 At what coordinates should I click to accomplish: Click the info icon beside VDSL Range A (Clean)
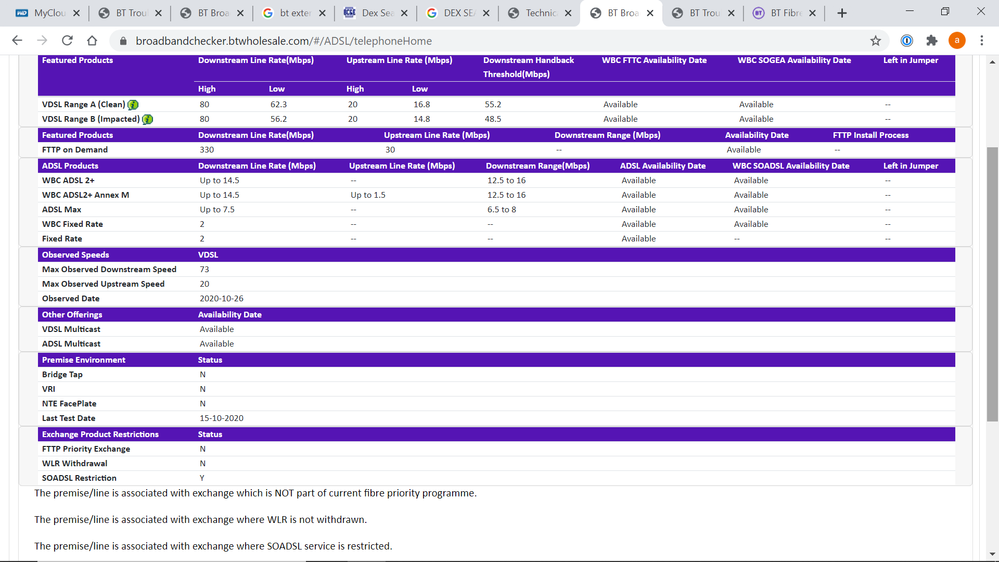(133, 105)
